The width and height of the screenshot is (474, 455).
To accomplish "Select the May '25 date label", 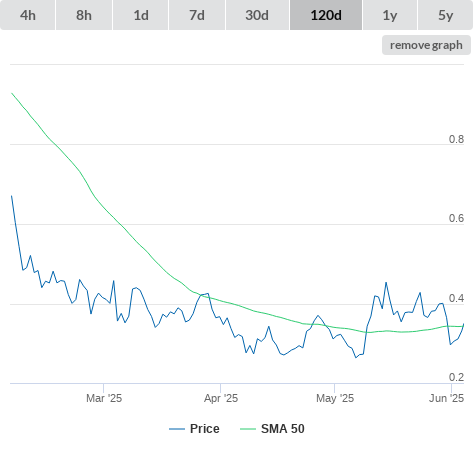I will pyautogui.click(x=335, y=398).
